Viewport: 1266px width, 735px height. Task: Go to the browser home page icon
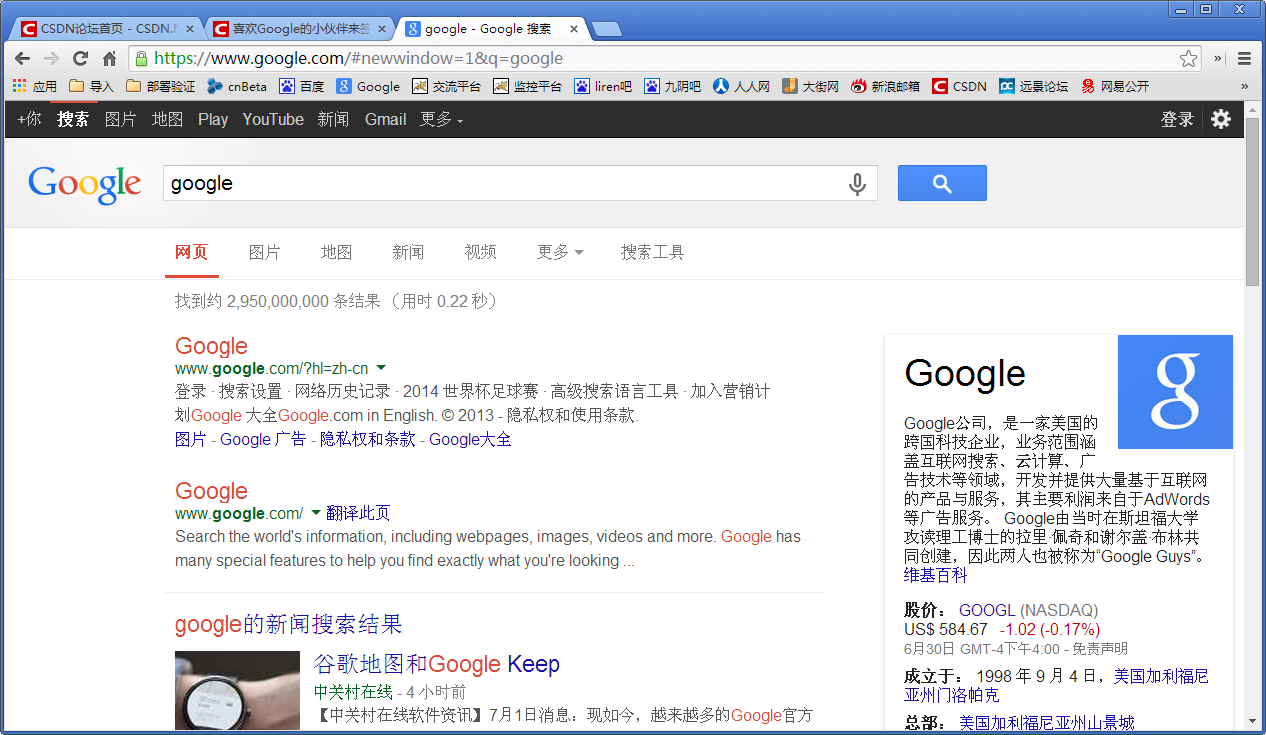[110, 58]
